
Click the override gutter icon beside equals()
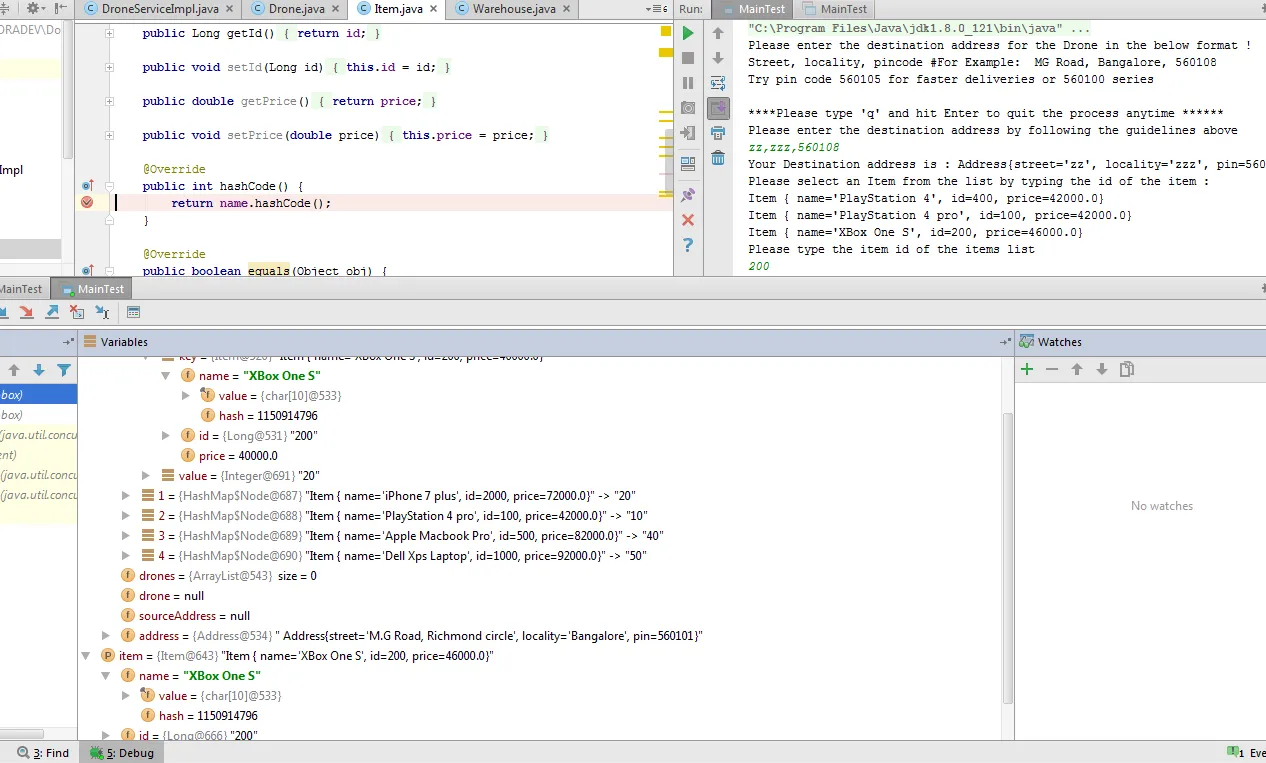pyautogui.click(x=87, y=271)
